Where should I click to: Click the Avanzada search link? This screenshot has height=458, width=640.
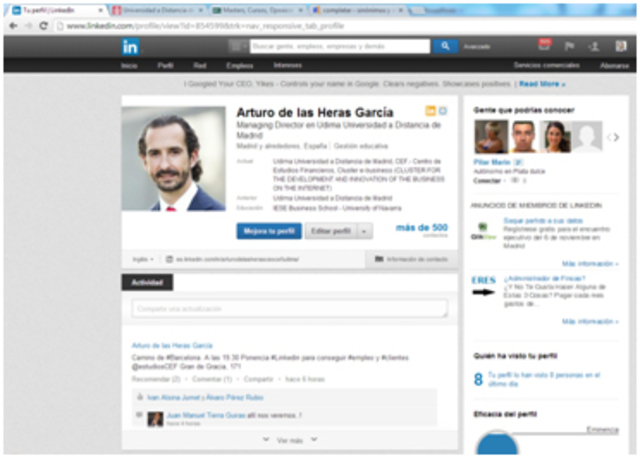[x=476, y=47]
